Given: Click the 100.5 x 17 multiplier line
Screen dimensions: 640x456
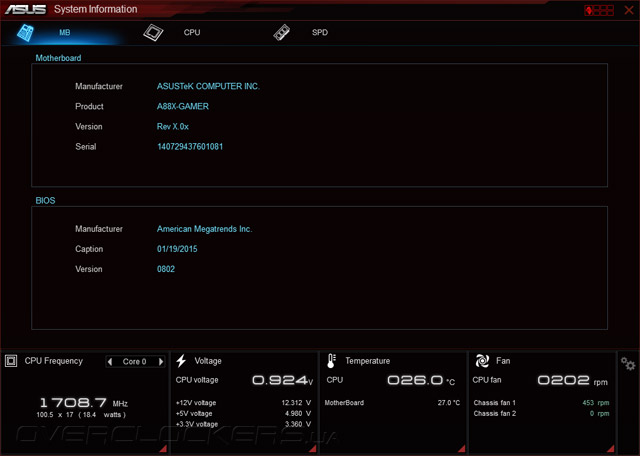Looking at the screenshot, I should 81,415.
